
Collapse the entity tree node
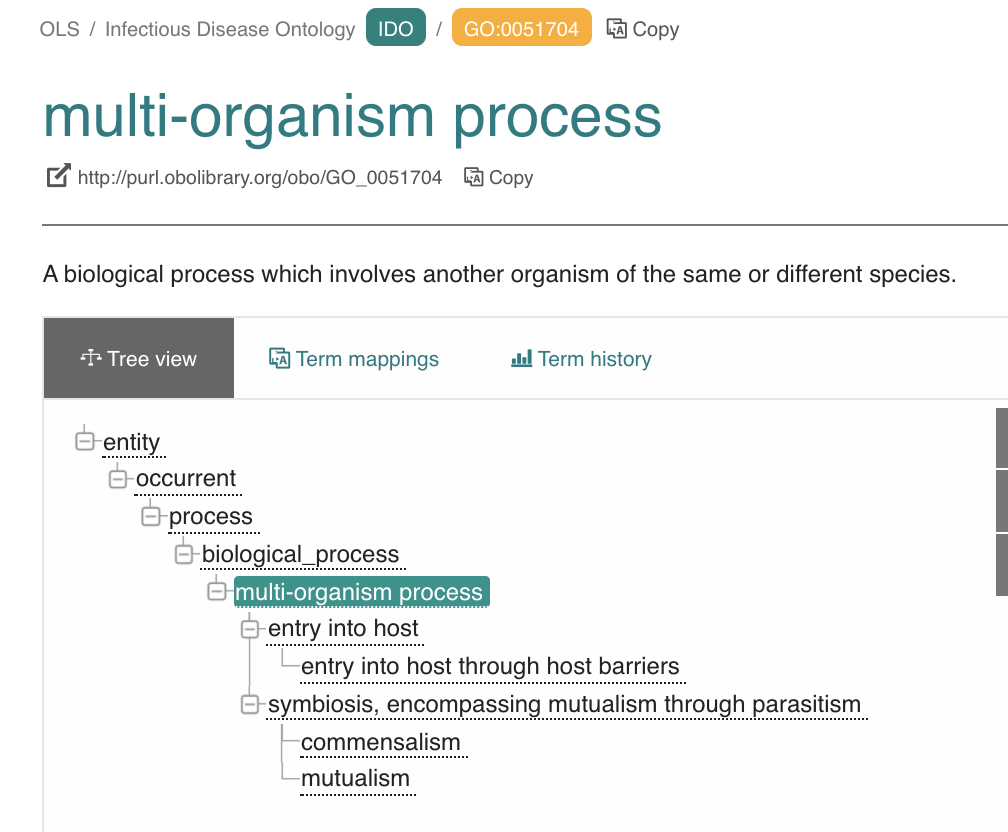(x=84, y=440)
